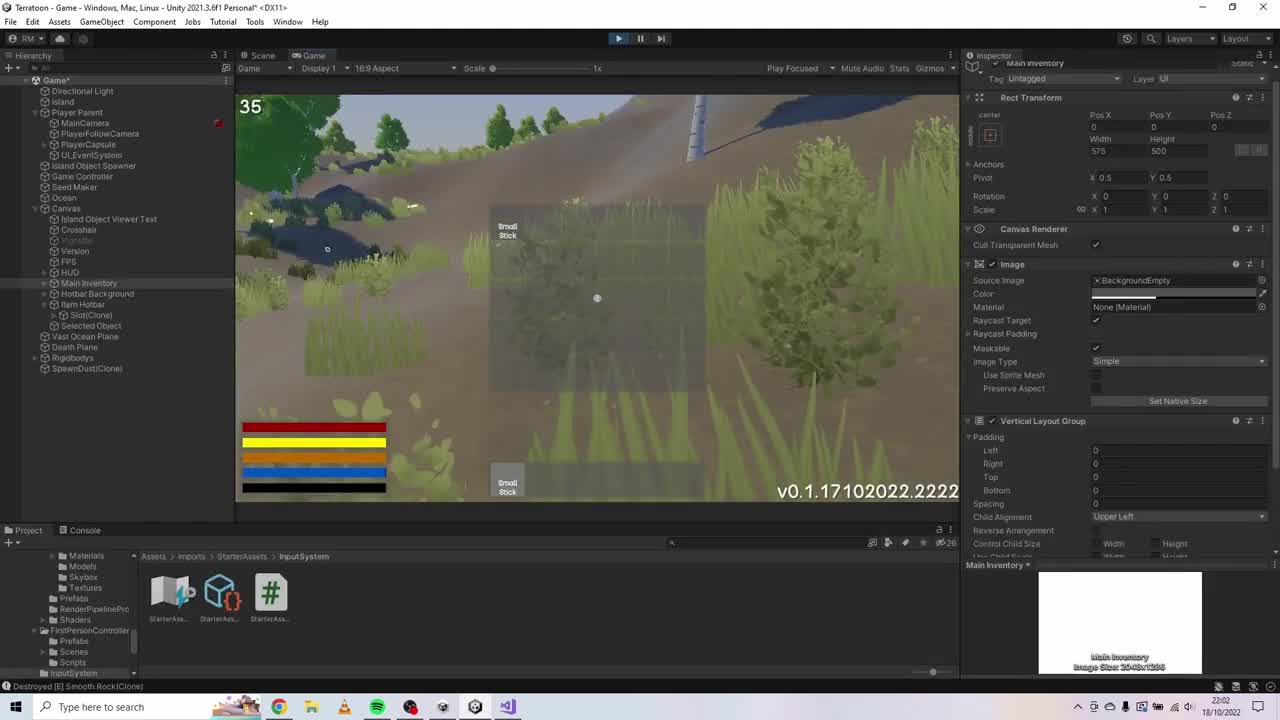Screen dimensions: 1280x720
Task: Click Mute Audio in the Game view
Action: [862, 68]
